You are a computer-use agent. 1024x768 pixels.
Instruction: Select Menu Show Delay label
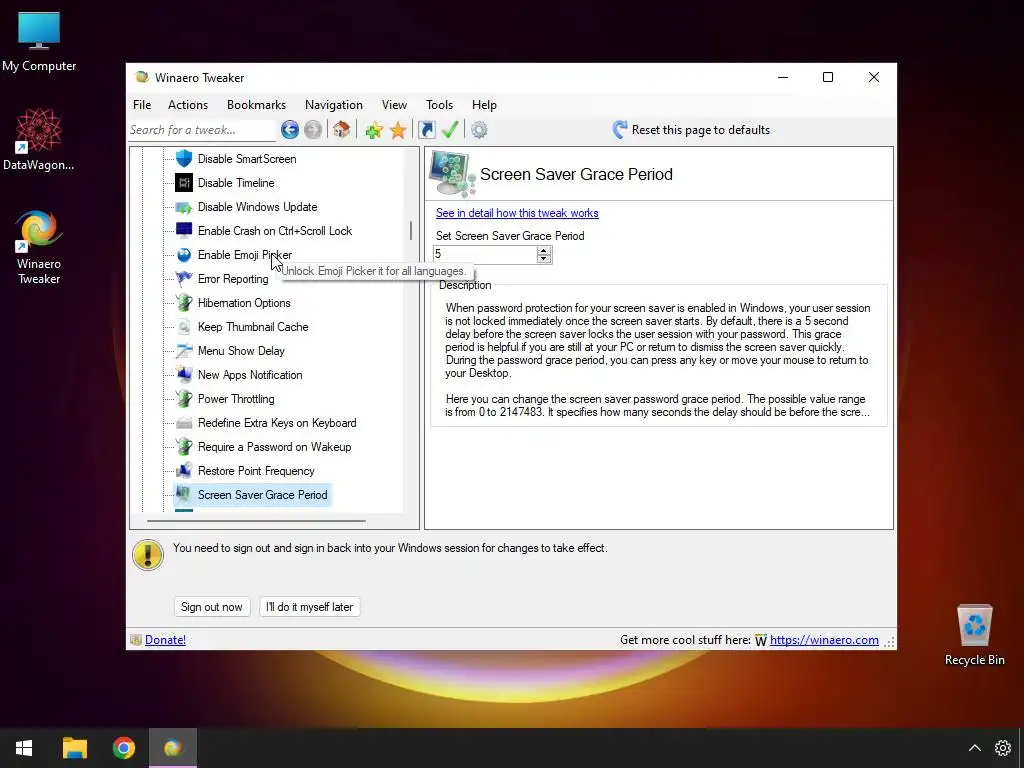tap(241, 351)
